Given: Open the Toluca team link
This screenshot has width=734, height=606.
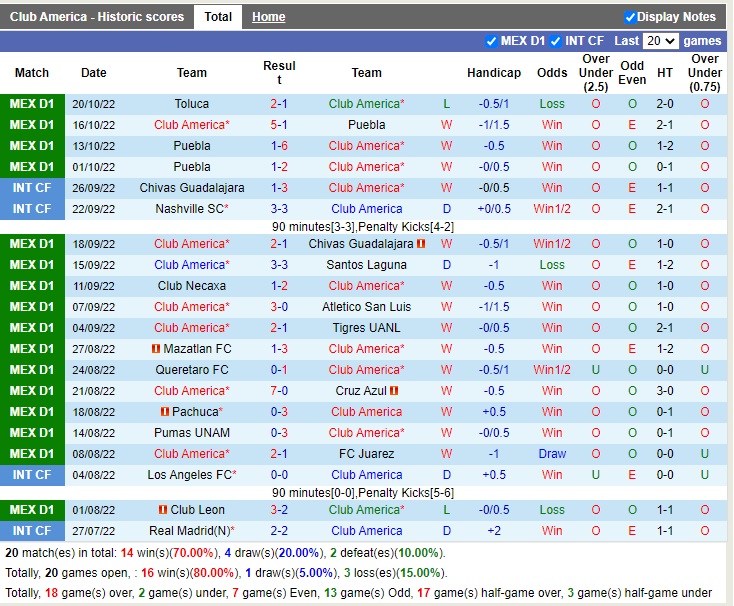Looking at the screenshot, I should point(192,104).
